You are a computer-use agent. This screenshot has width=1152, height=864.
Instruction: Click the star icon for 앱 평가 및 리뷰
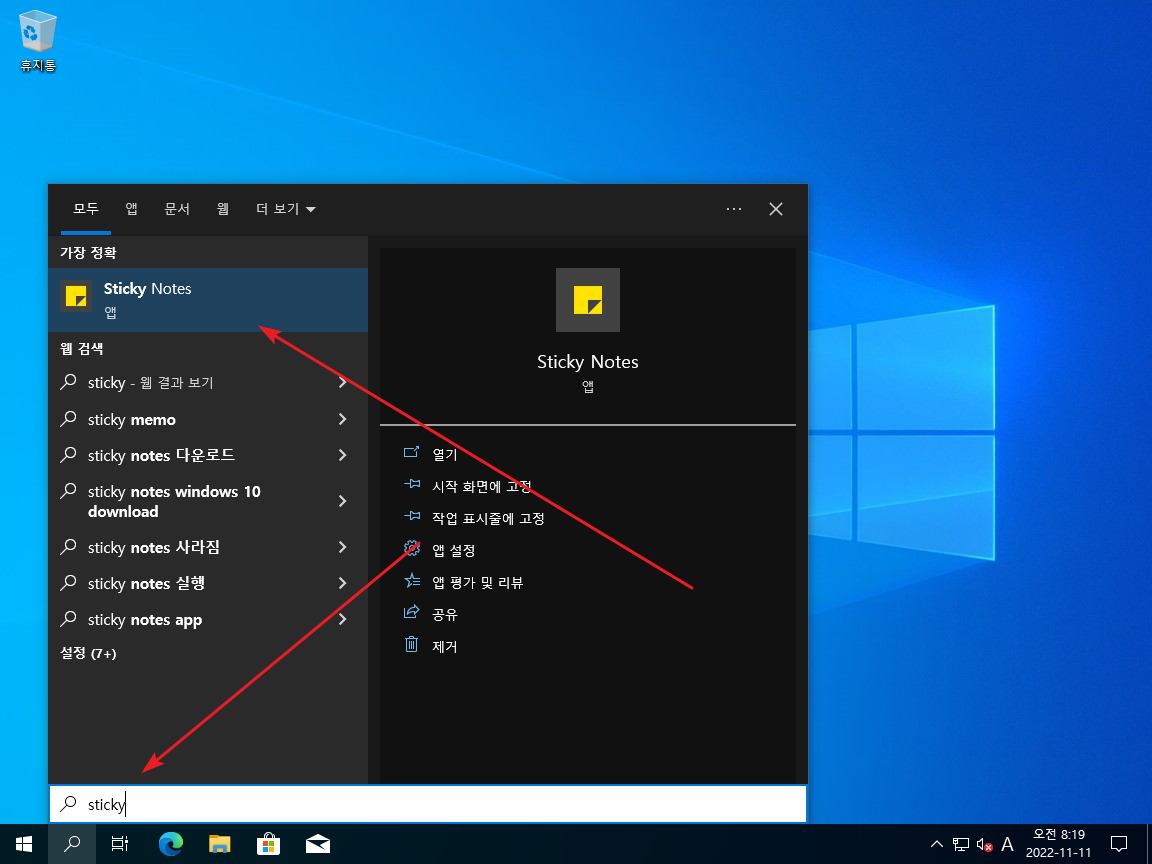[x=411, y=580]
